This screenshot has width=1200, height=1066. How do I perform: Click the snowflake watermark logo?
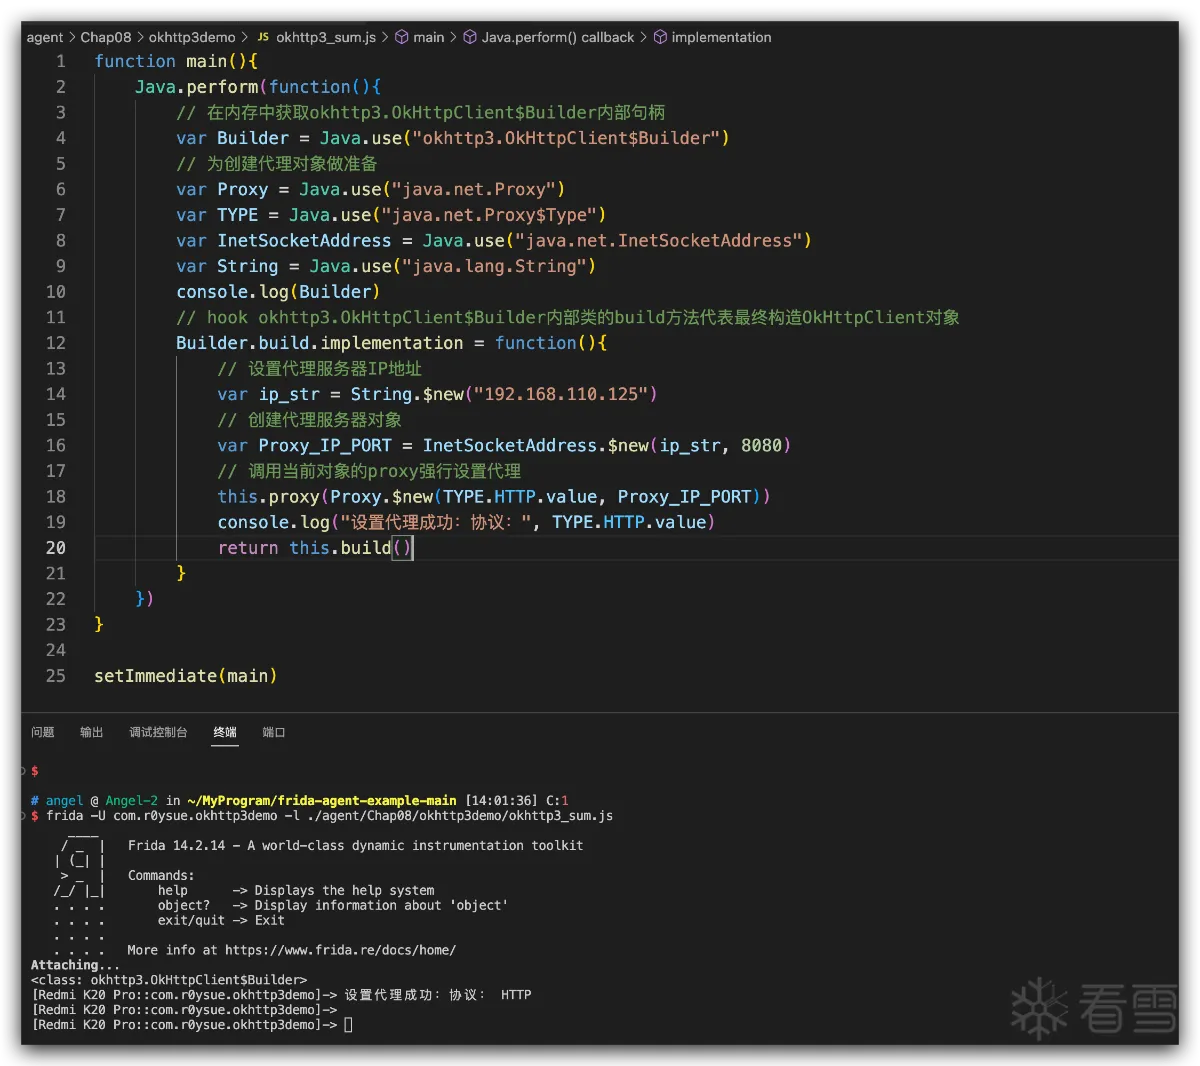(x=1039, y=1008)
